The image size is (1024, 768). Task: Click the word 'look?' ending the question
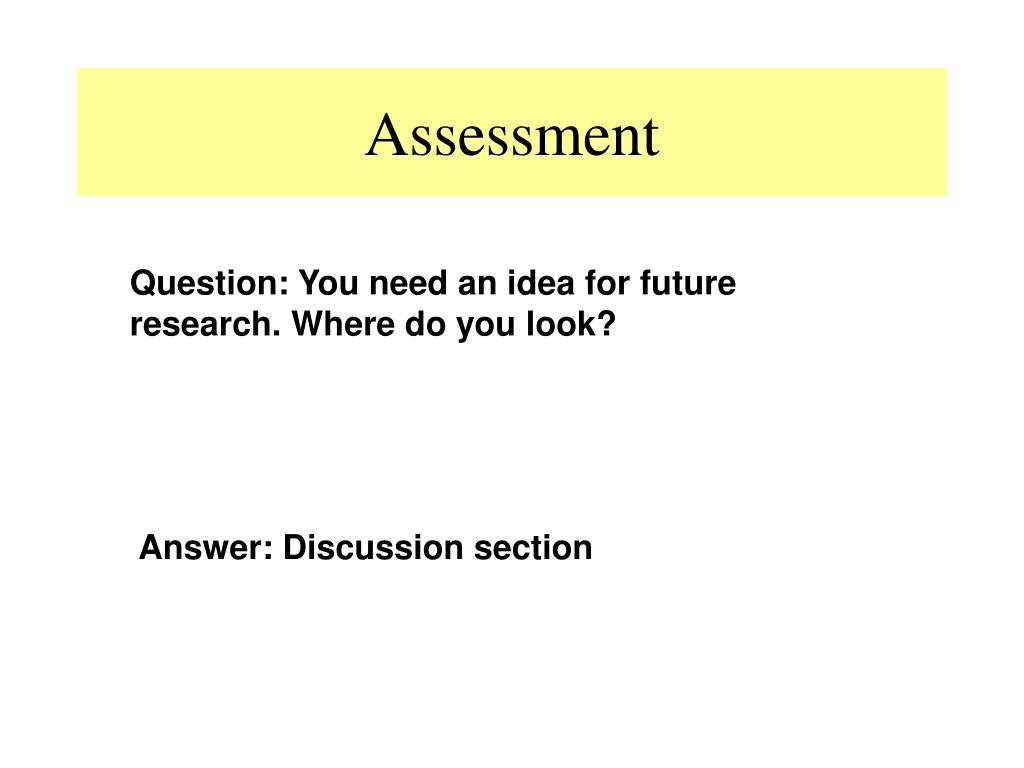pos(571,323)
